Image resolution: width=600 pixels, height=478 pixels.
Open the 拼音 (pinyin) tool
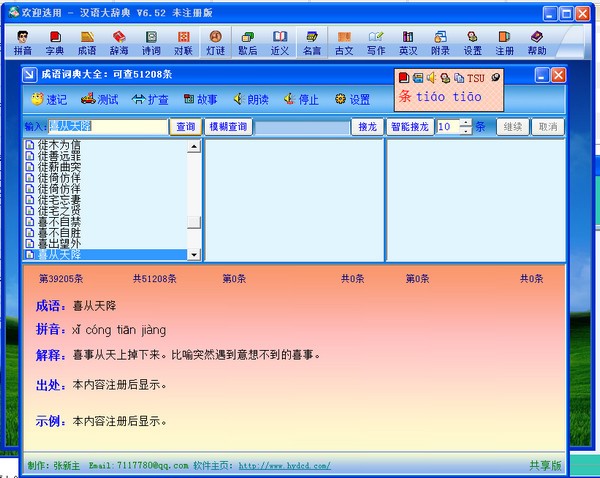[x=23, y=43]
